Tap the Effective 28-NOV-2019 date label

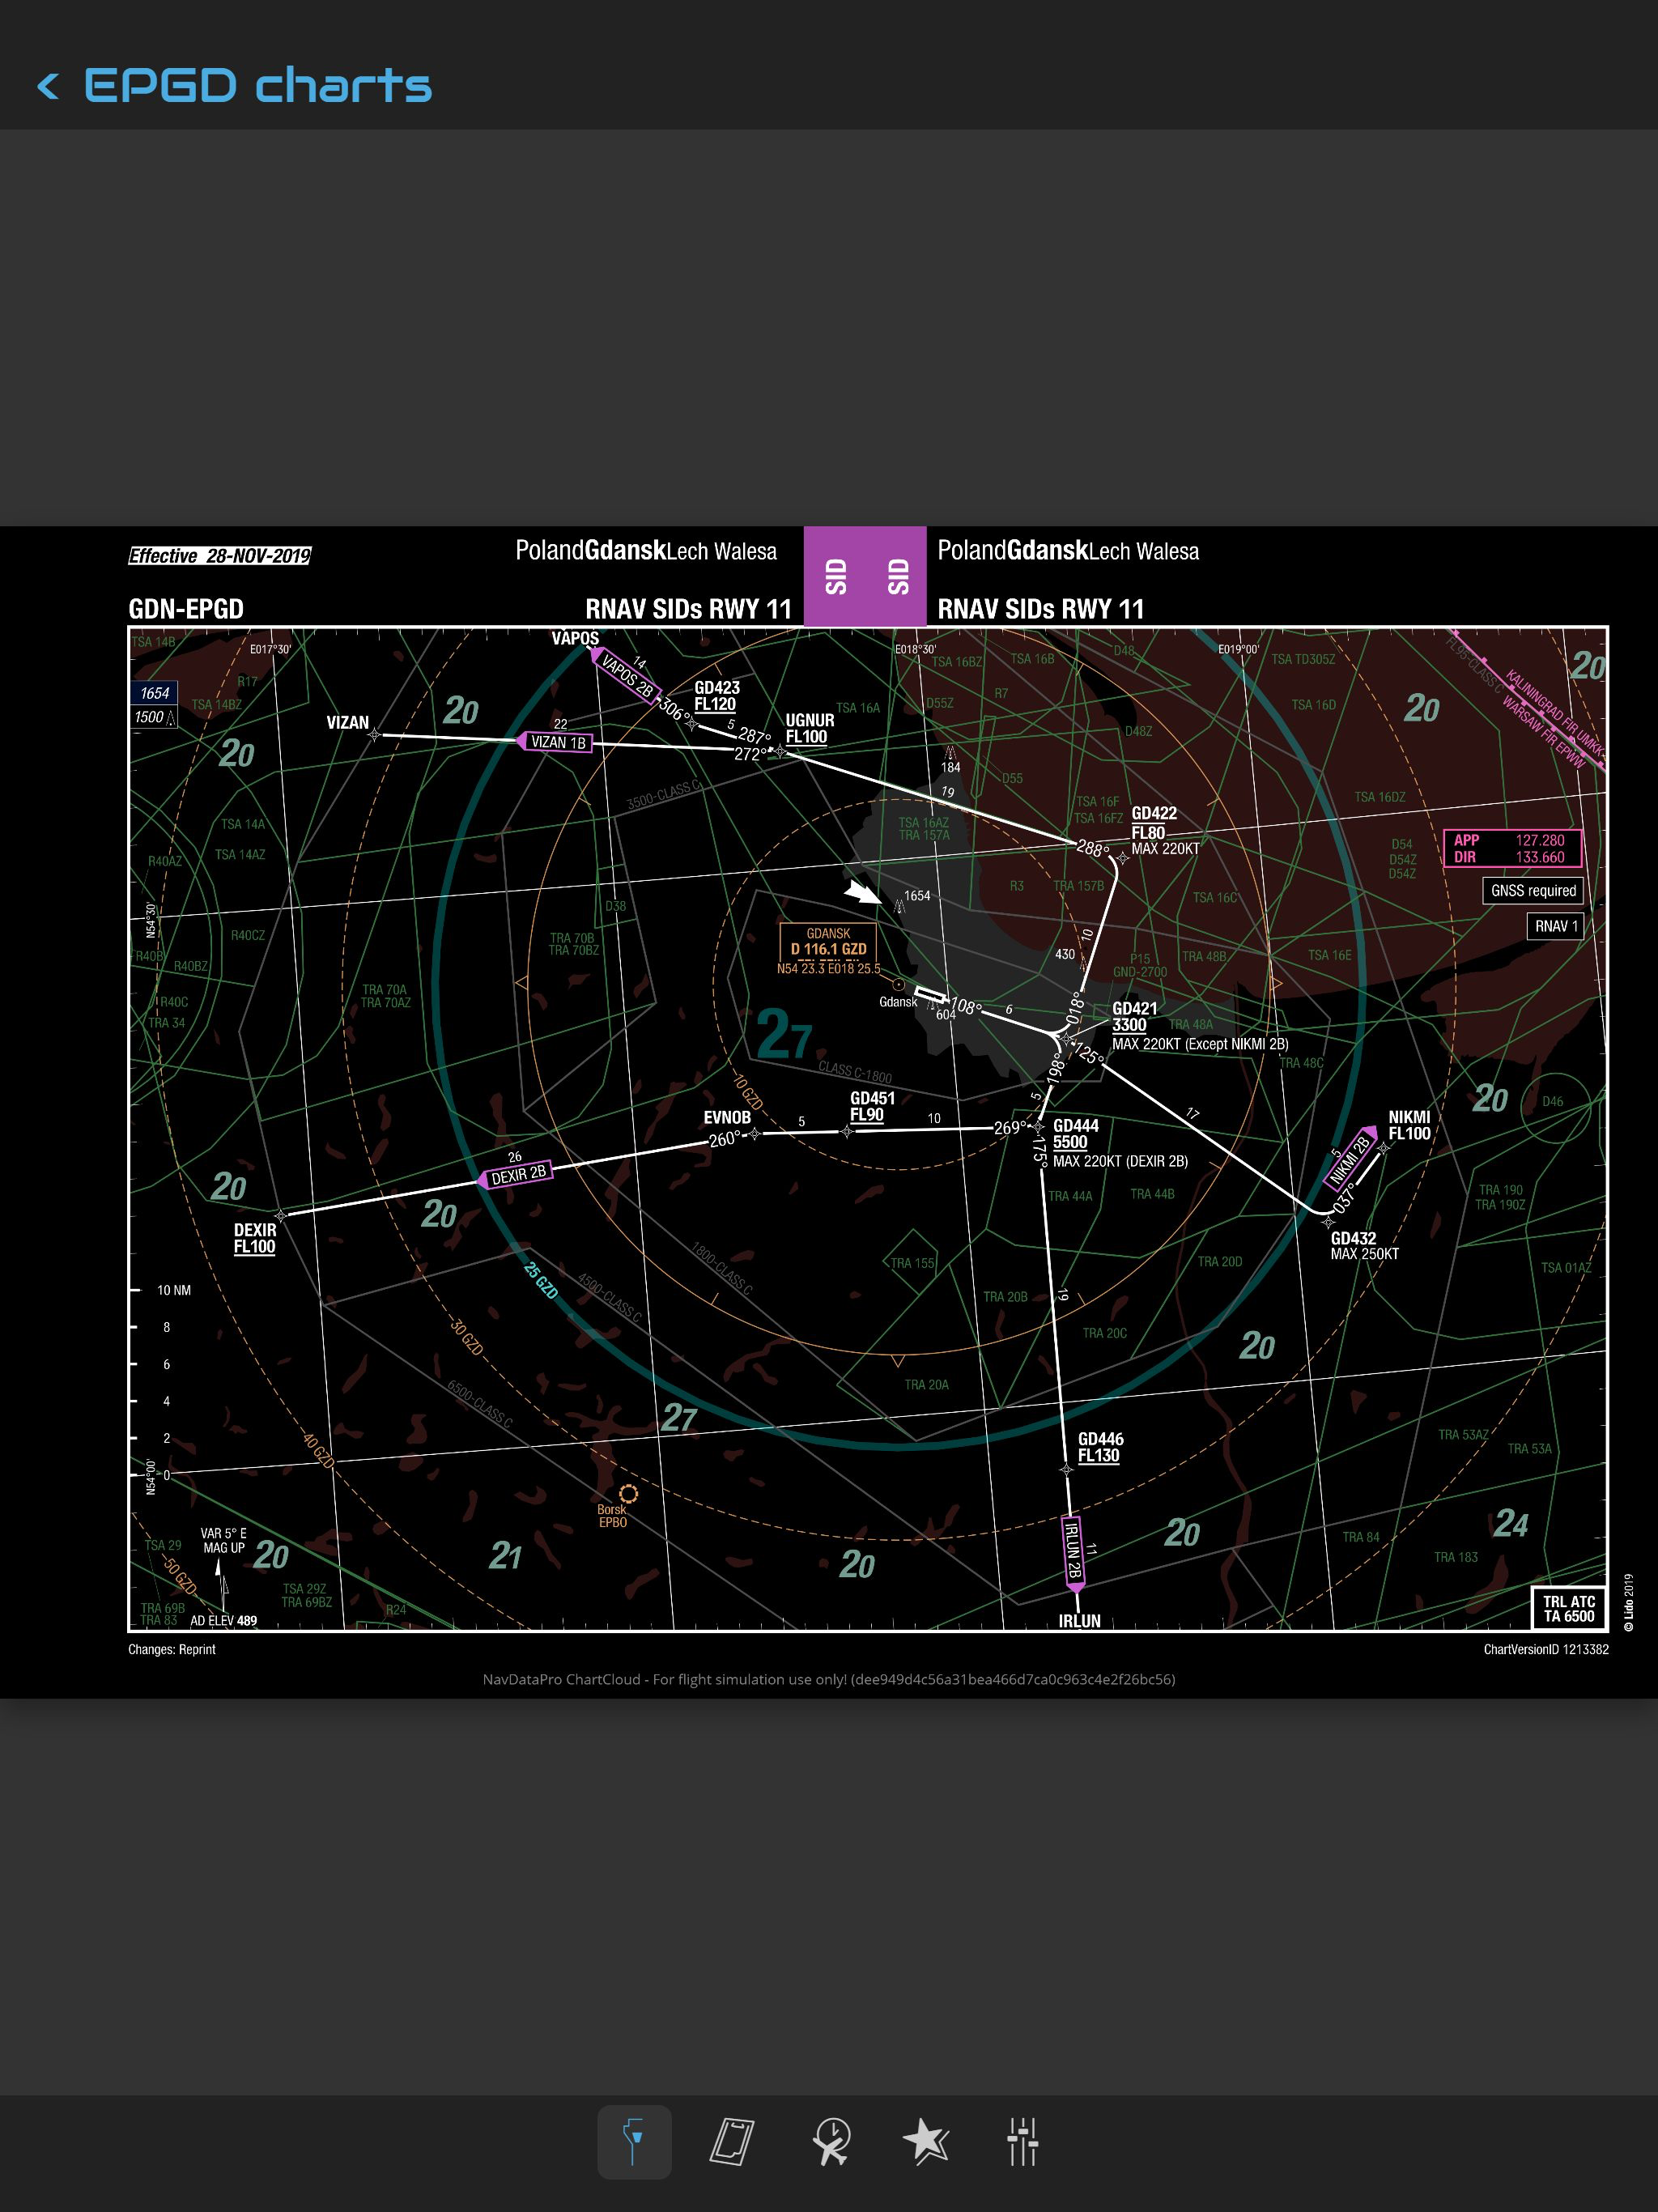coord(219,556)
